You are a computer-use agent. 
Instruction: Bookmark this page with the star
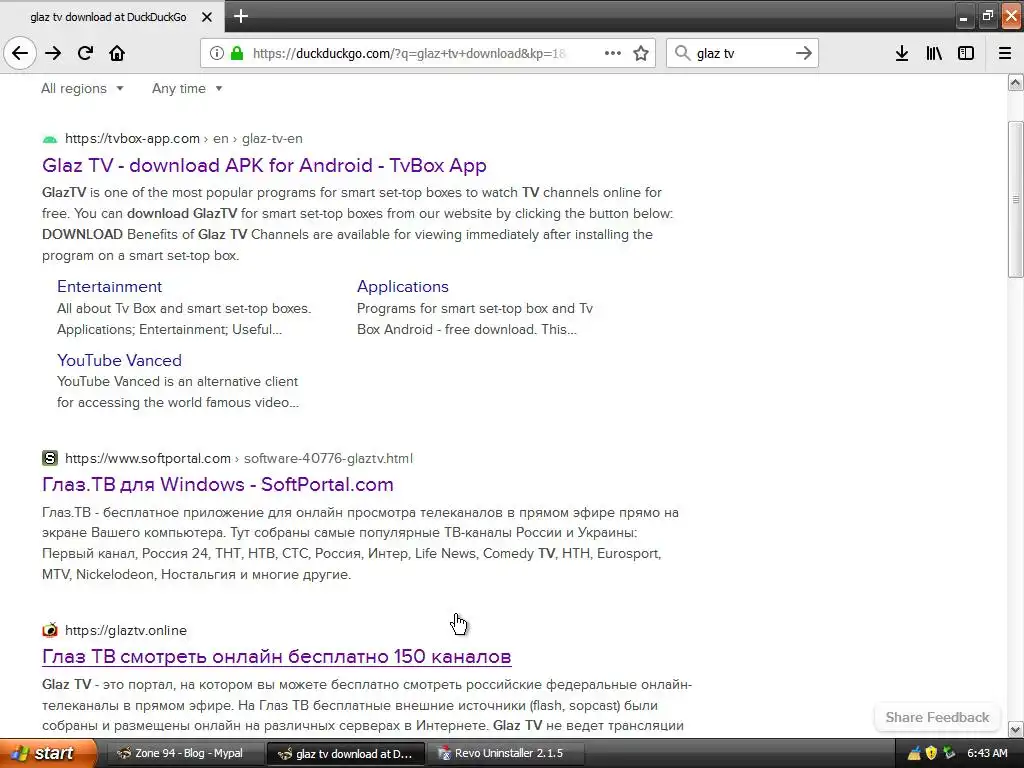click(641, 53)
